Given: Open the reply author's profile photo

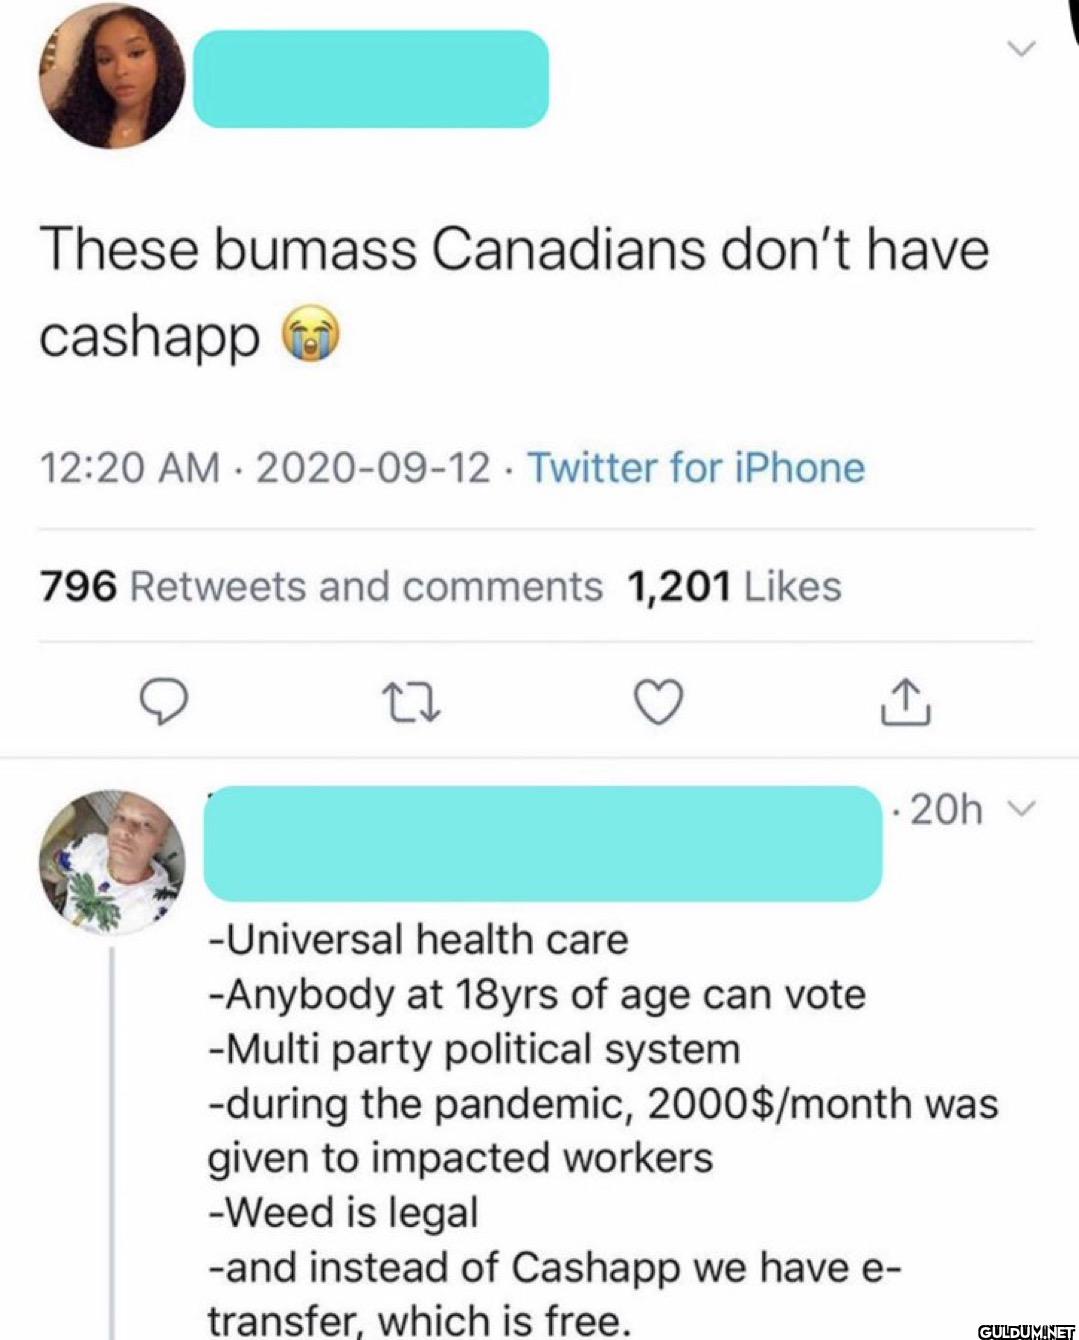Looking at the screenshot, I should point(112,861).
